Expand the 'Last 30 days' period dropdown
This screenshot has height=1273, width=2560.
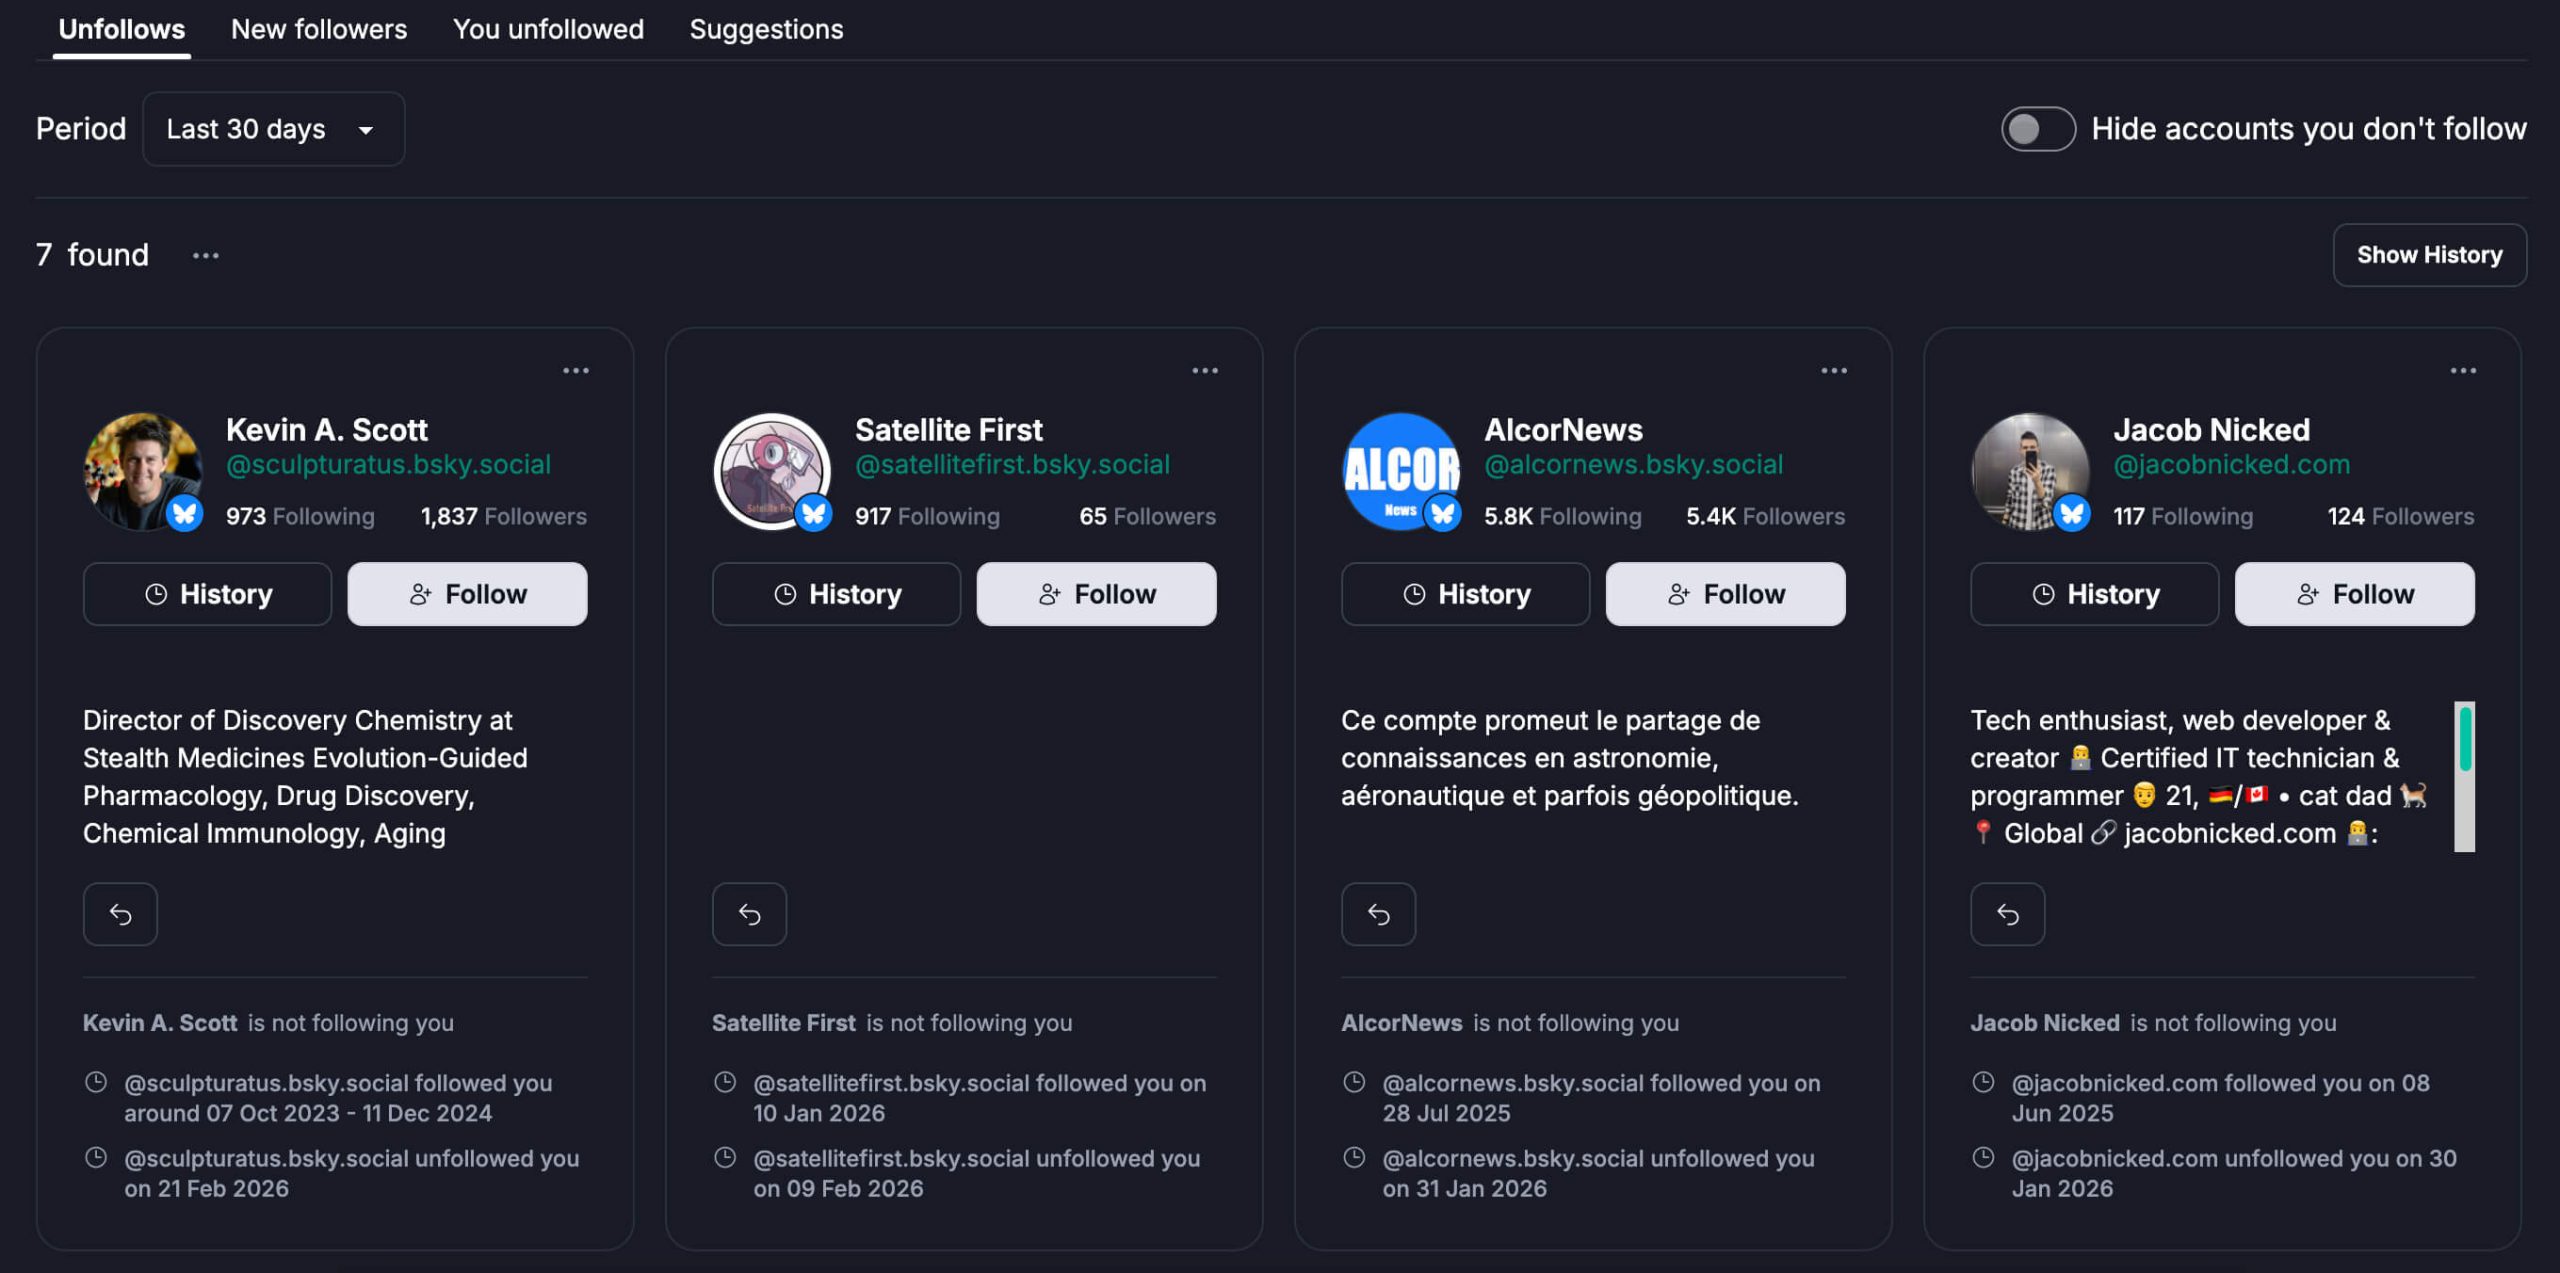pyautogui.click(x=273, y=129)
